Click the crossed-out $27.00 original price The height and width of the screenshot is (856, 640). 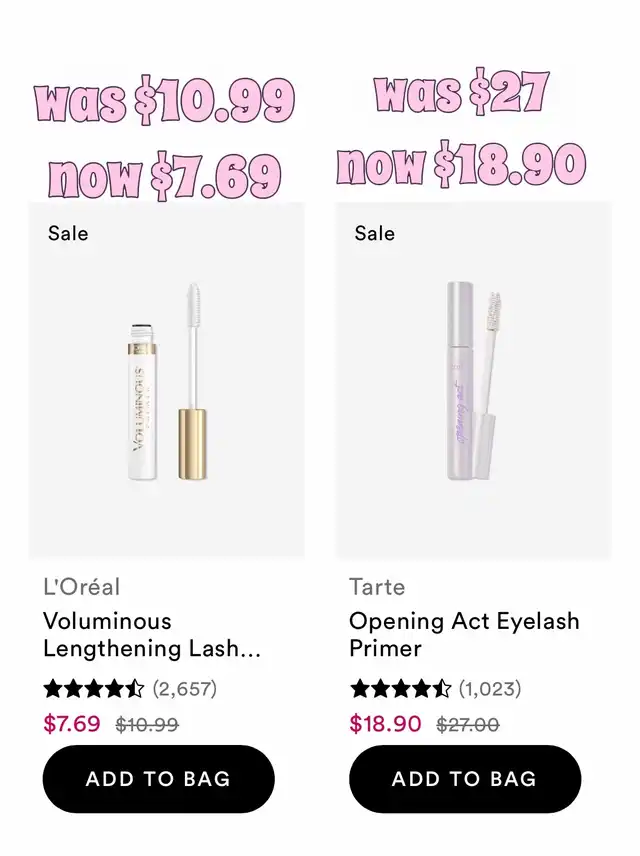tap(468, 724)
